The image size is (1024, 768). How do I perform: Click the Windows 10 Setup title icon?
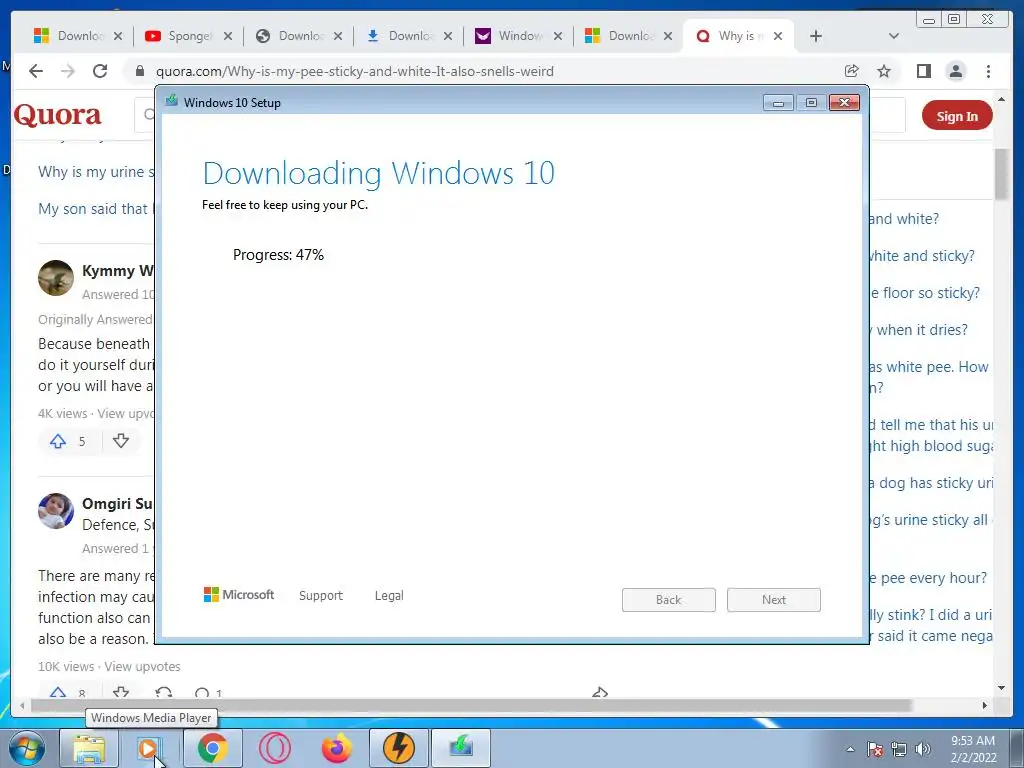pos(172,101)
